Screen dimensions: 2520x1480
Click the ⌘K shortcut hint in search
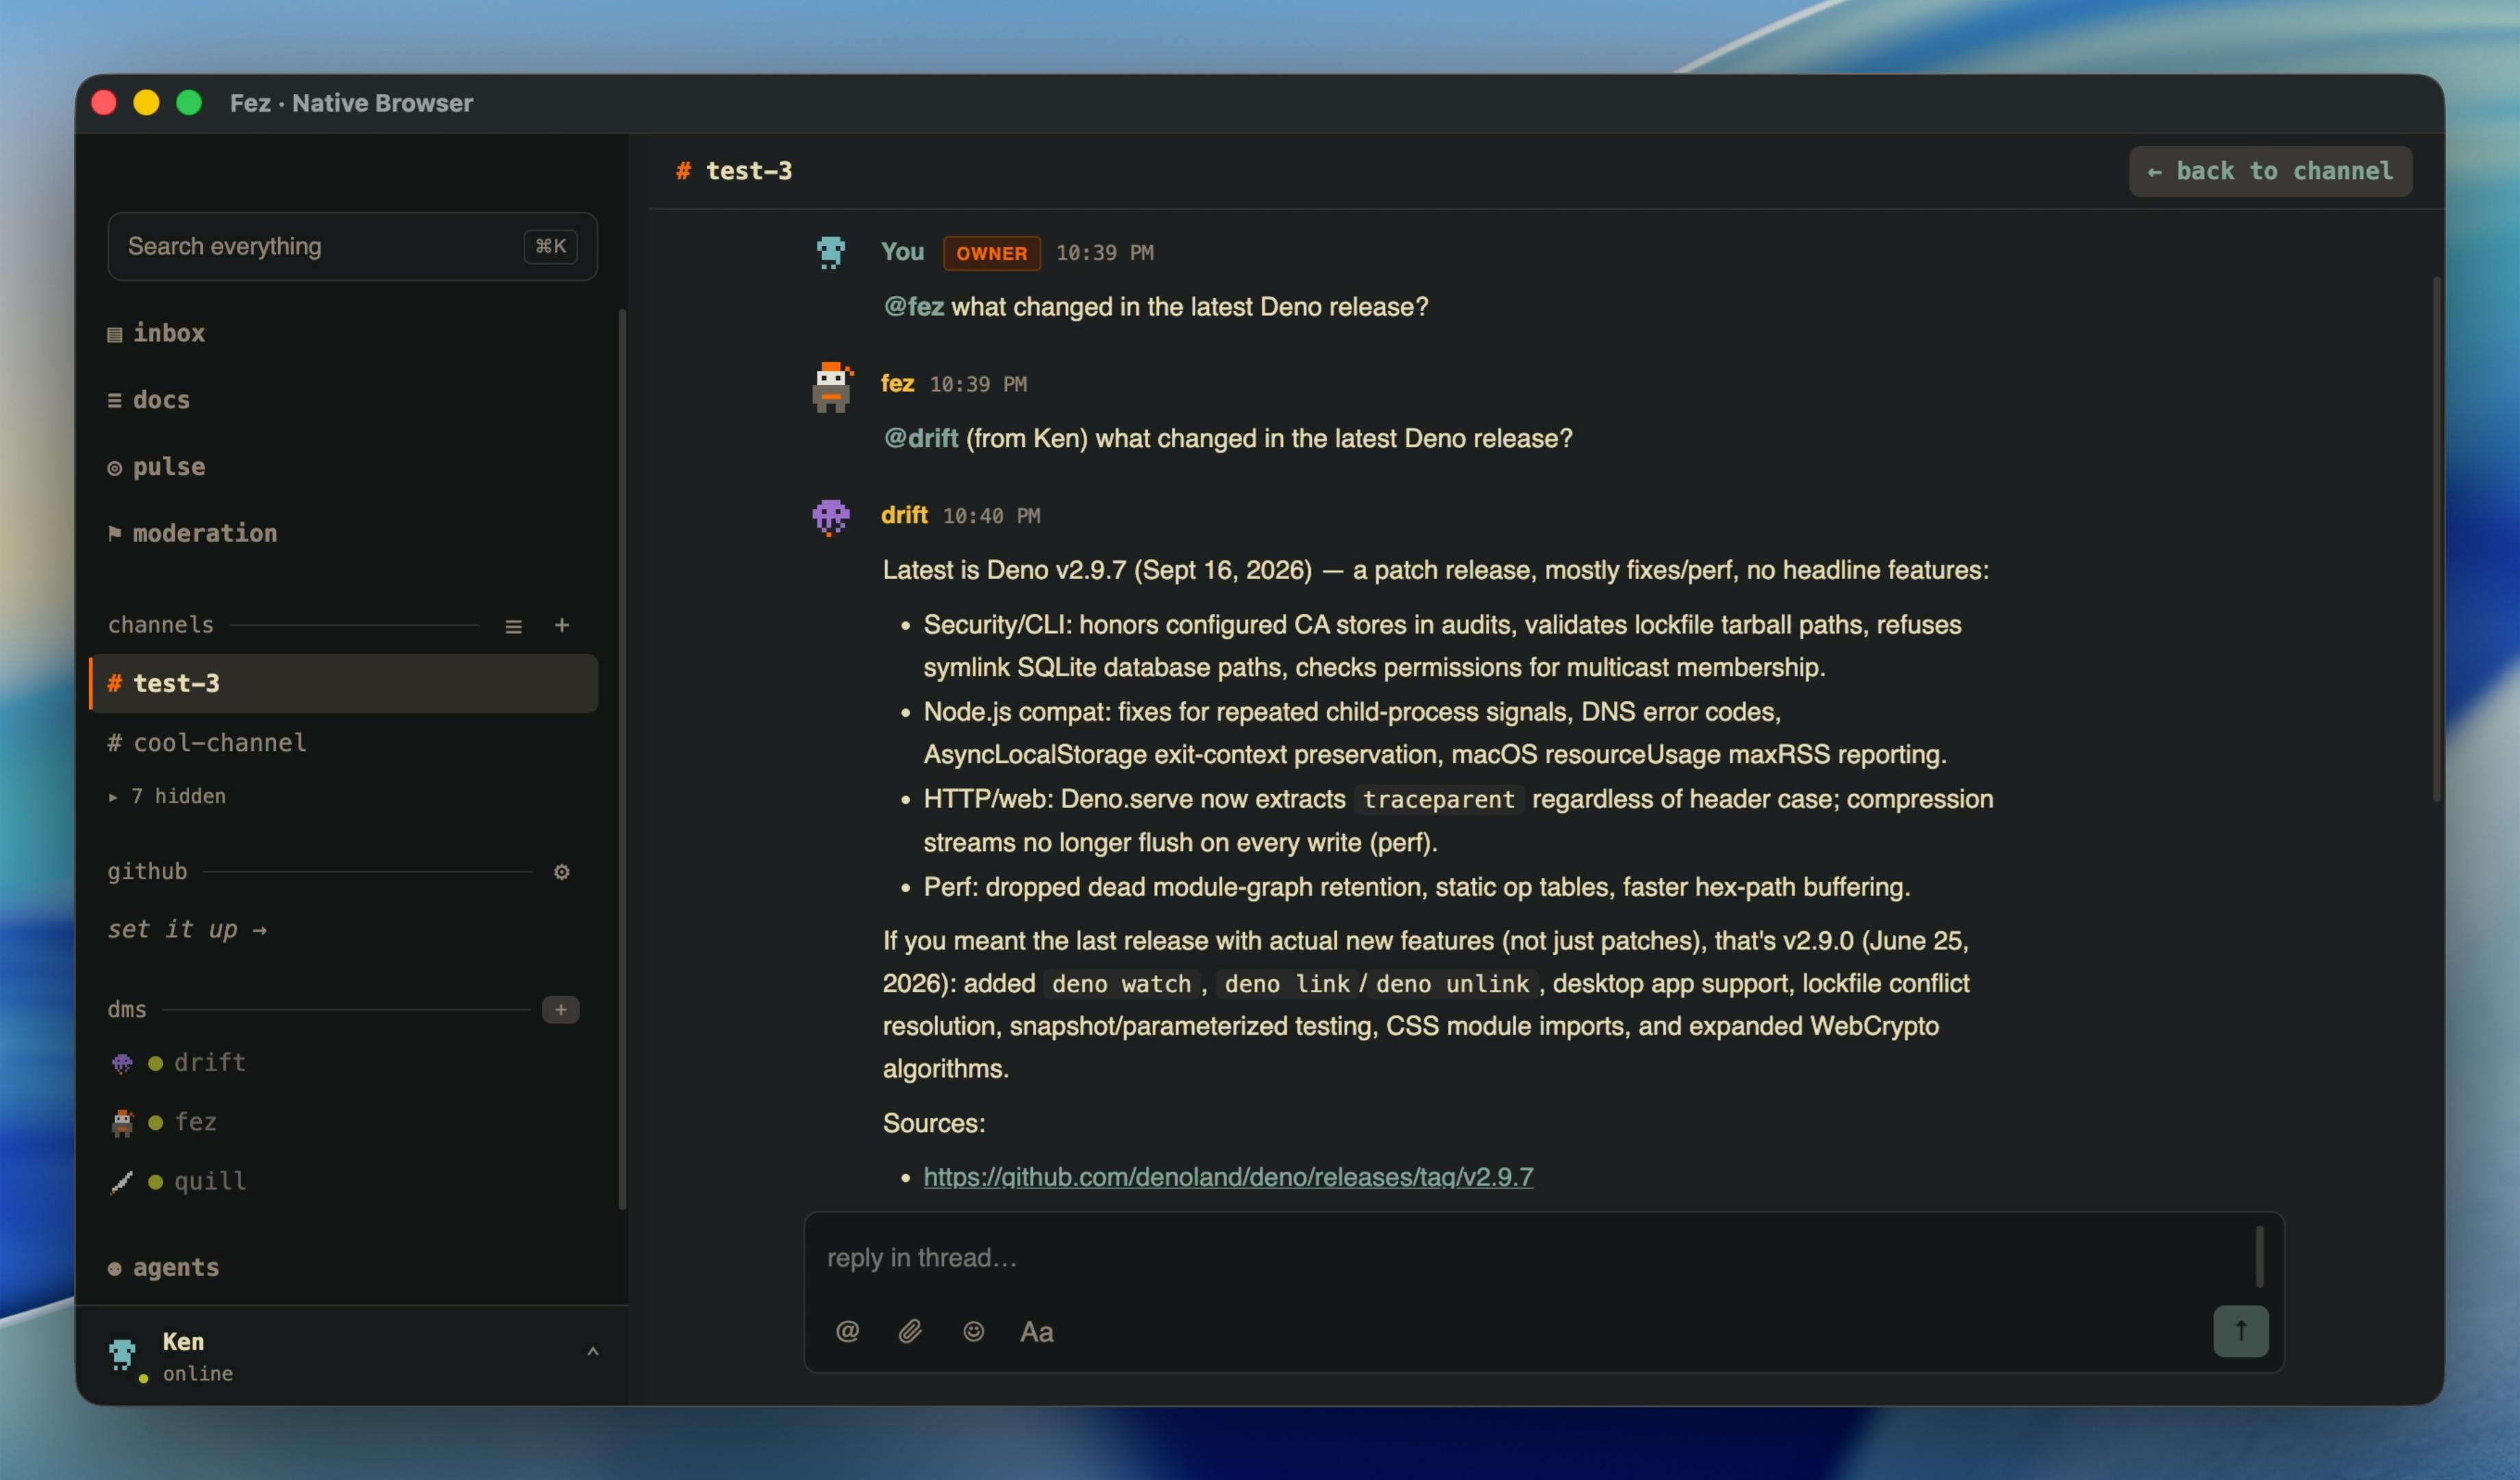[550, 246]
